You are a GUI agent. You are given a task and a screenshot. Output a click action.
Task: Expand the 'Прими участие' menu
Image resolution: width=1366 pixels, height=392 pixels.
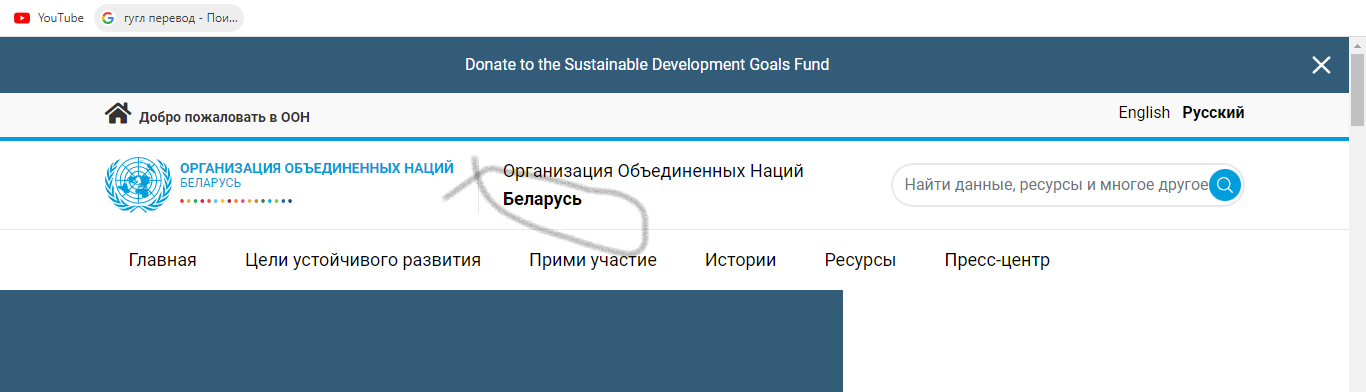[593, 260]
